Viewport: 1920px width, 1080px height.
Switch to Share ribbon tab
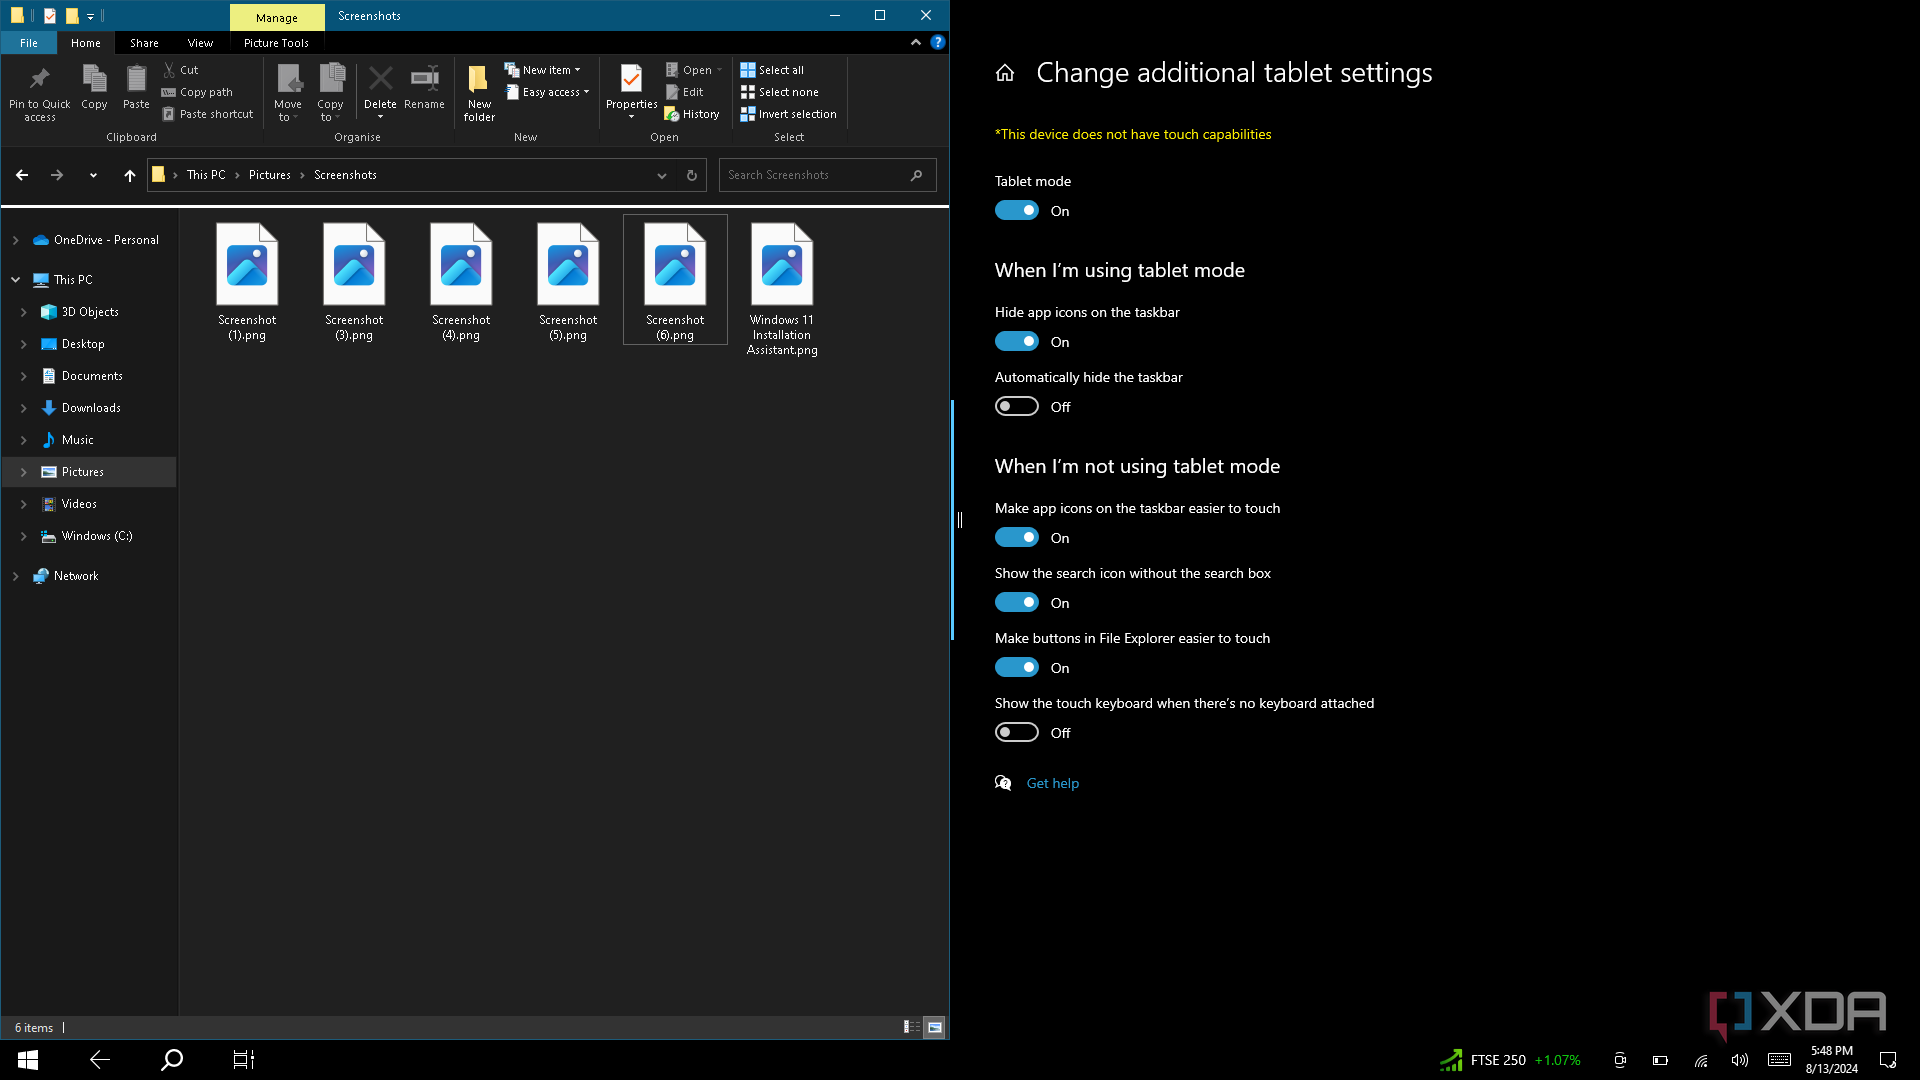pyautogui.click(x=144, y=43)
